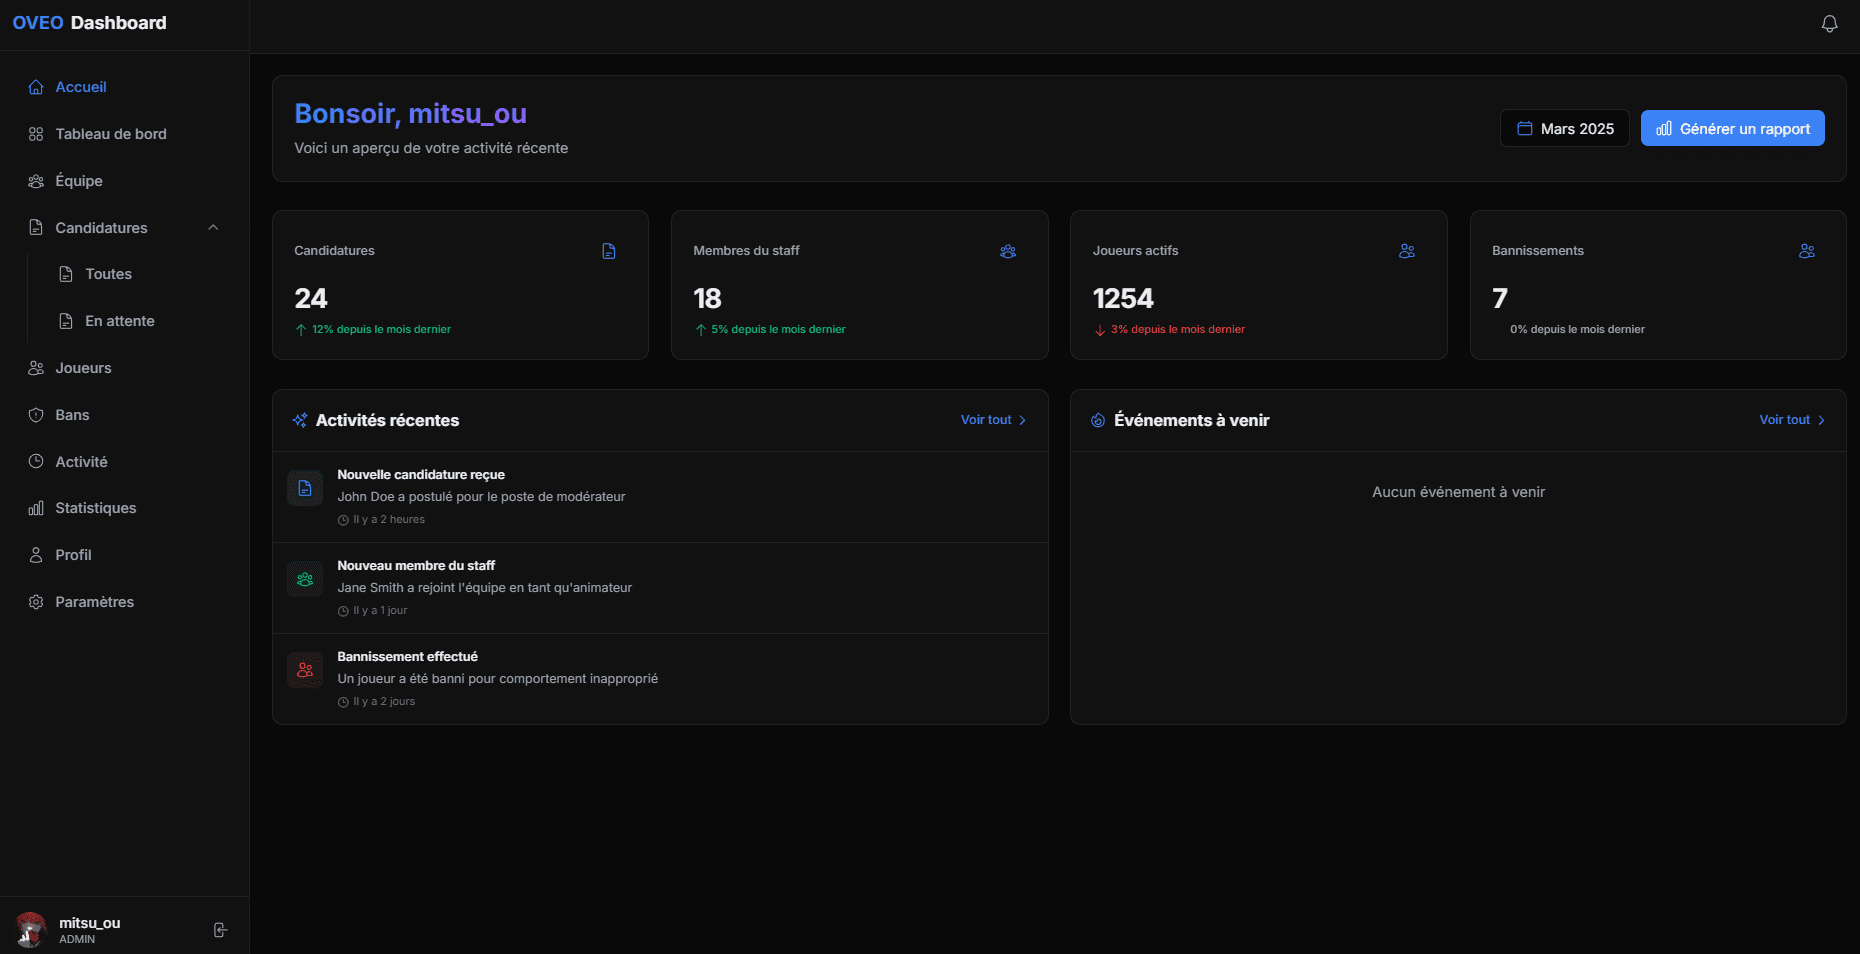Click the staff icon on the Membres du staff card
Screen dimensions: 1860x954
(1008, 251)
